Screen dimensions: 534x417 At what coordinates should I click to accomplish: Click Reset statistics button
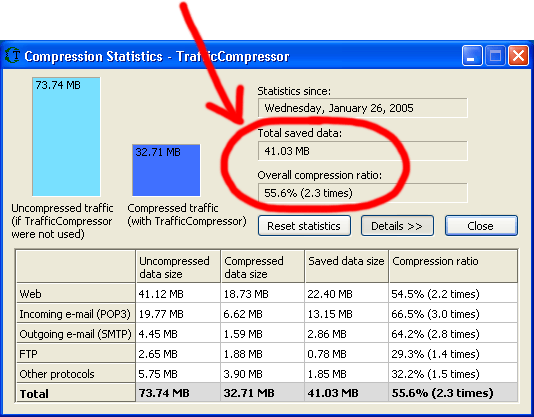(304, 226)
